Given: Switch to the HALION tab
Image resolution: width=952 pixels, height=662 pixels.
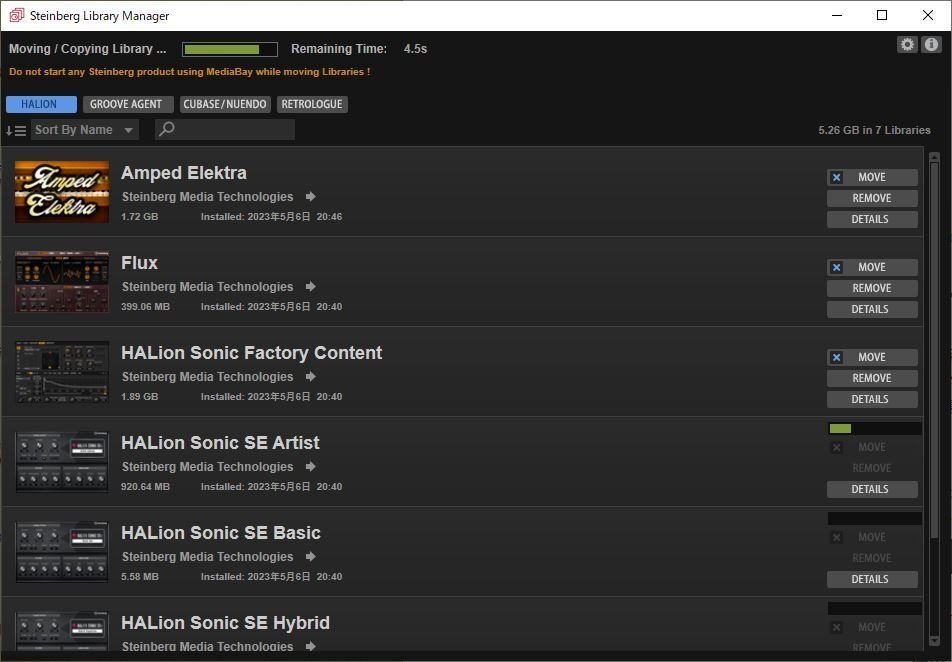Looking at the screenshot, I should click(41, 104).
